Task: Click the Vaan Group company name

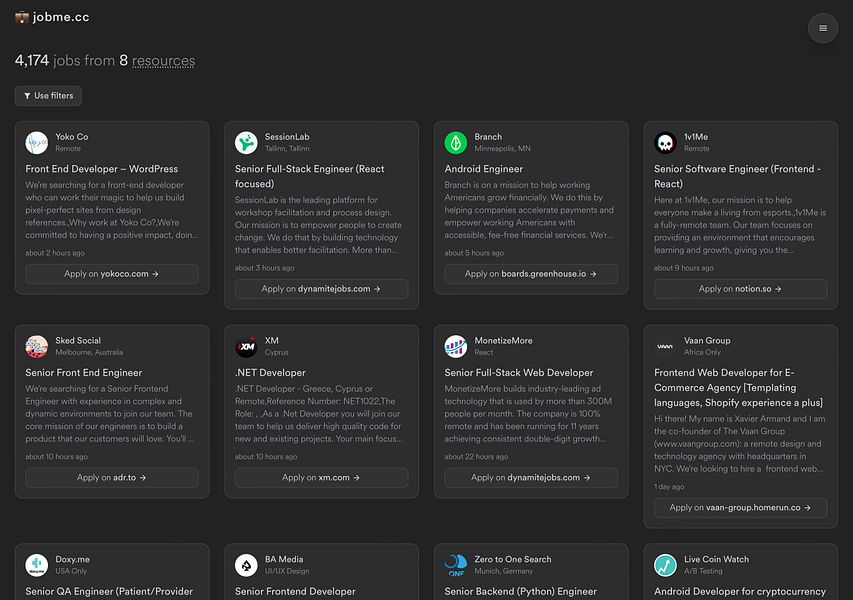Action: click(707, 341)
